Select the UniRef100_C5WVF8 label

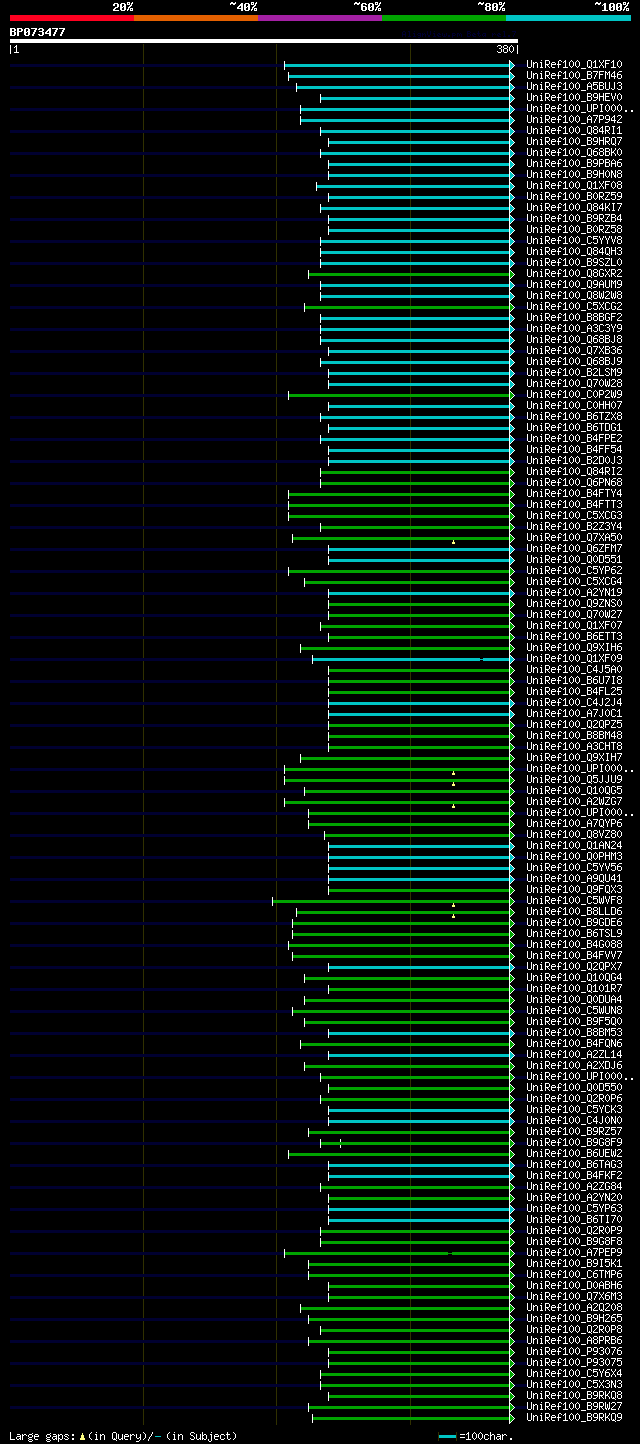(574, 901)
